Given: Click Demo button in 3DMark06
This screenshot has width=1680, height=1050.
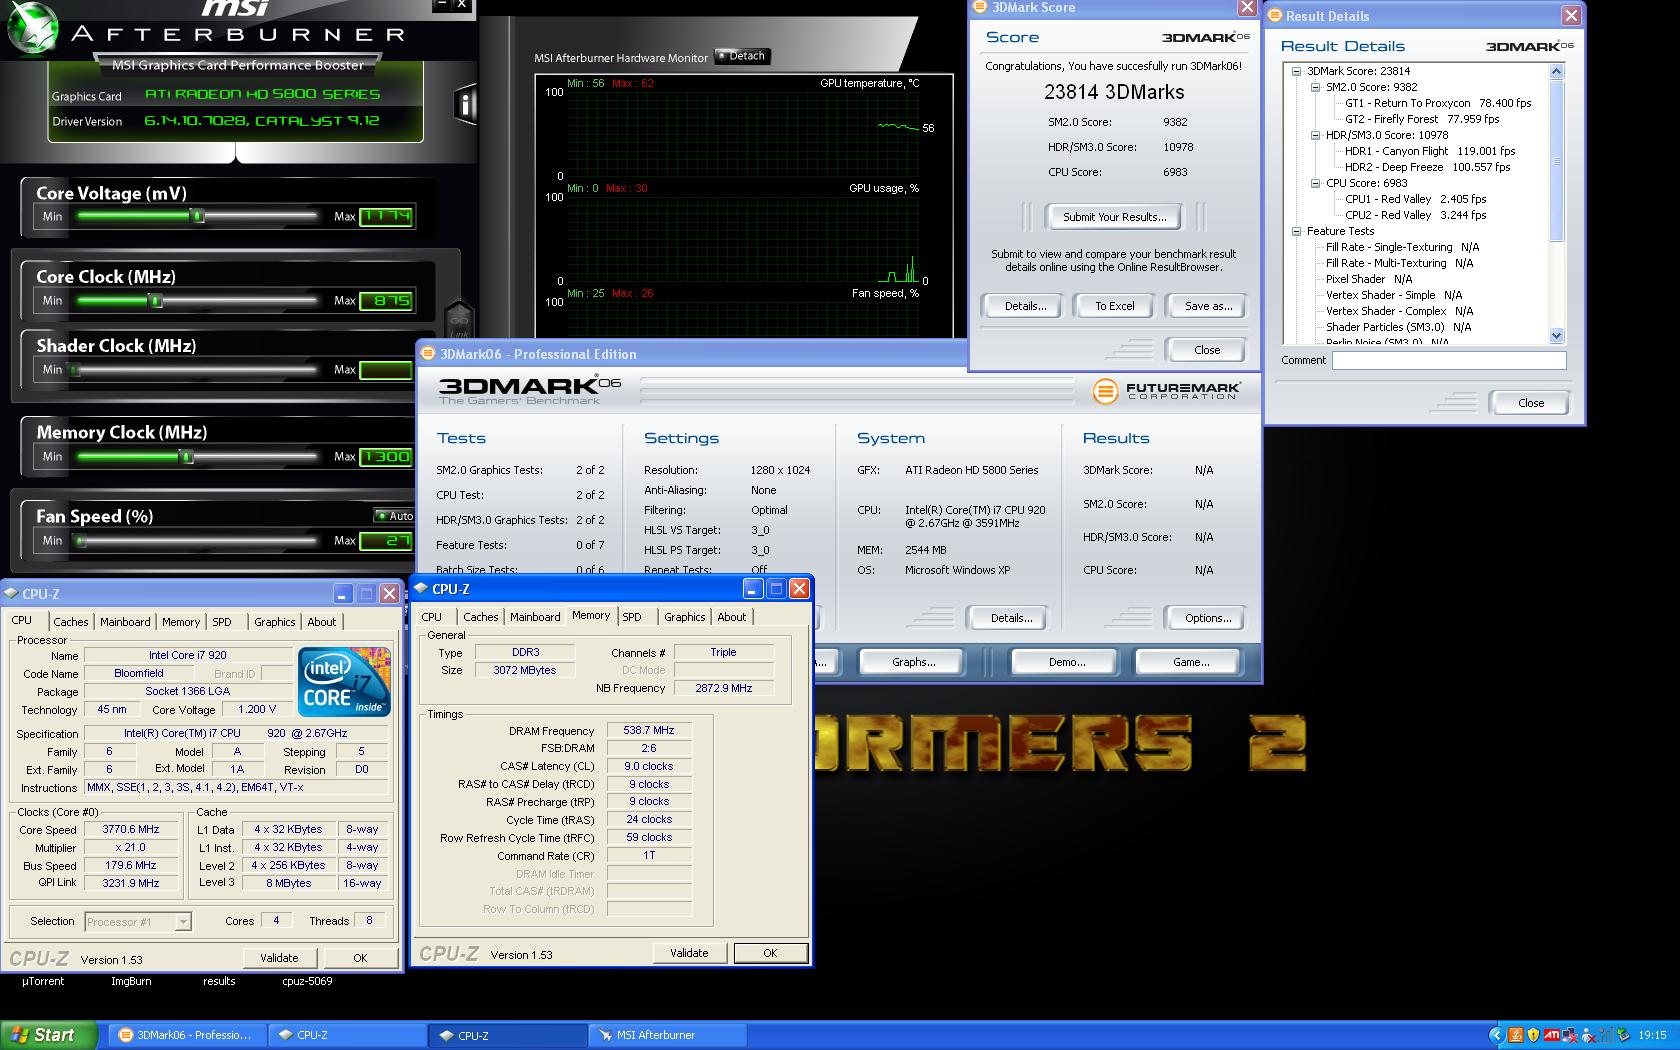Looking at the screenshot, I should click(1067, 662).
